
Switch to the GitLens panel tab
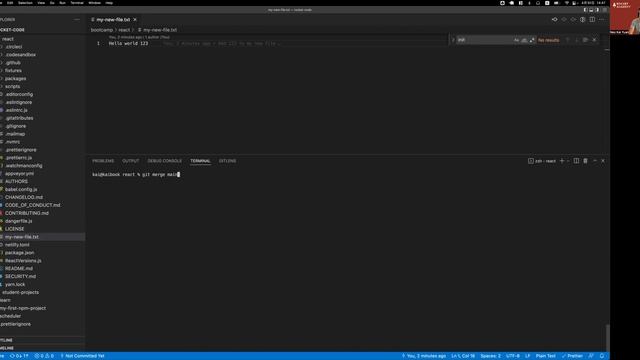click(x=227, y=161)
